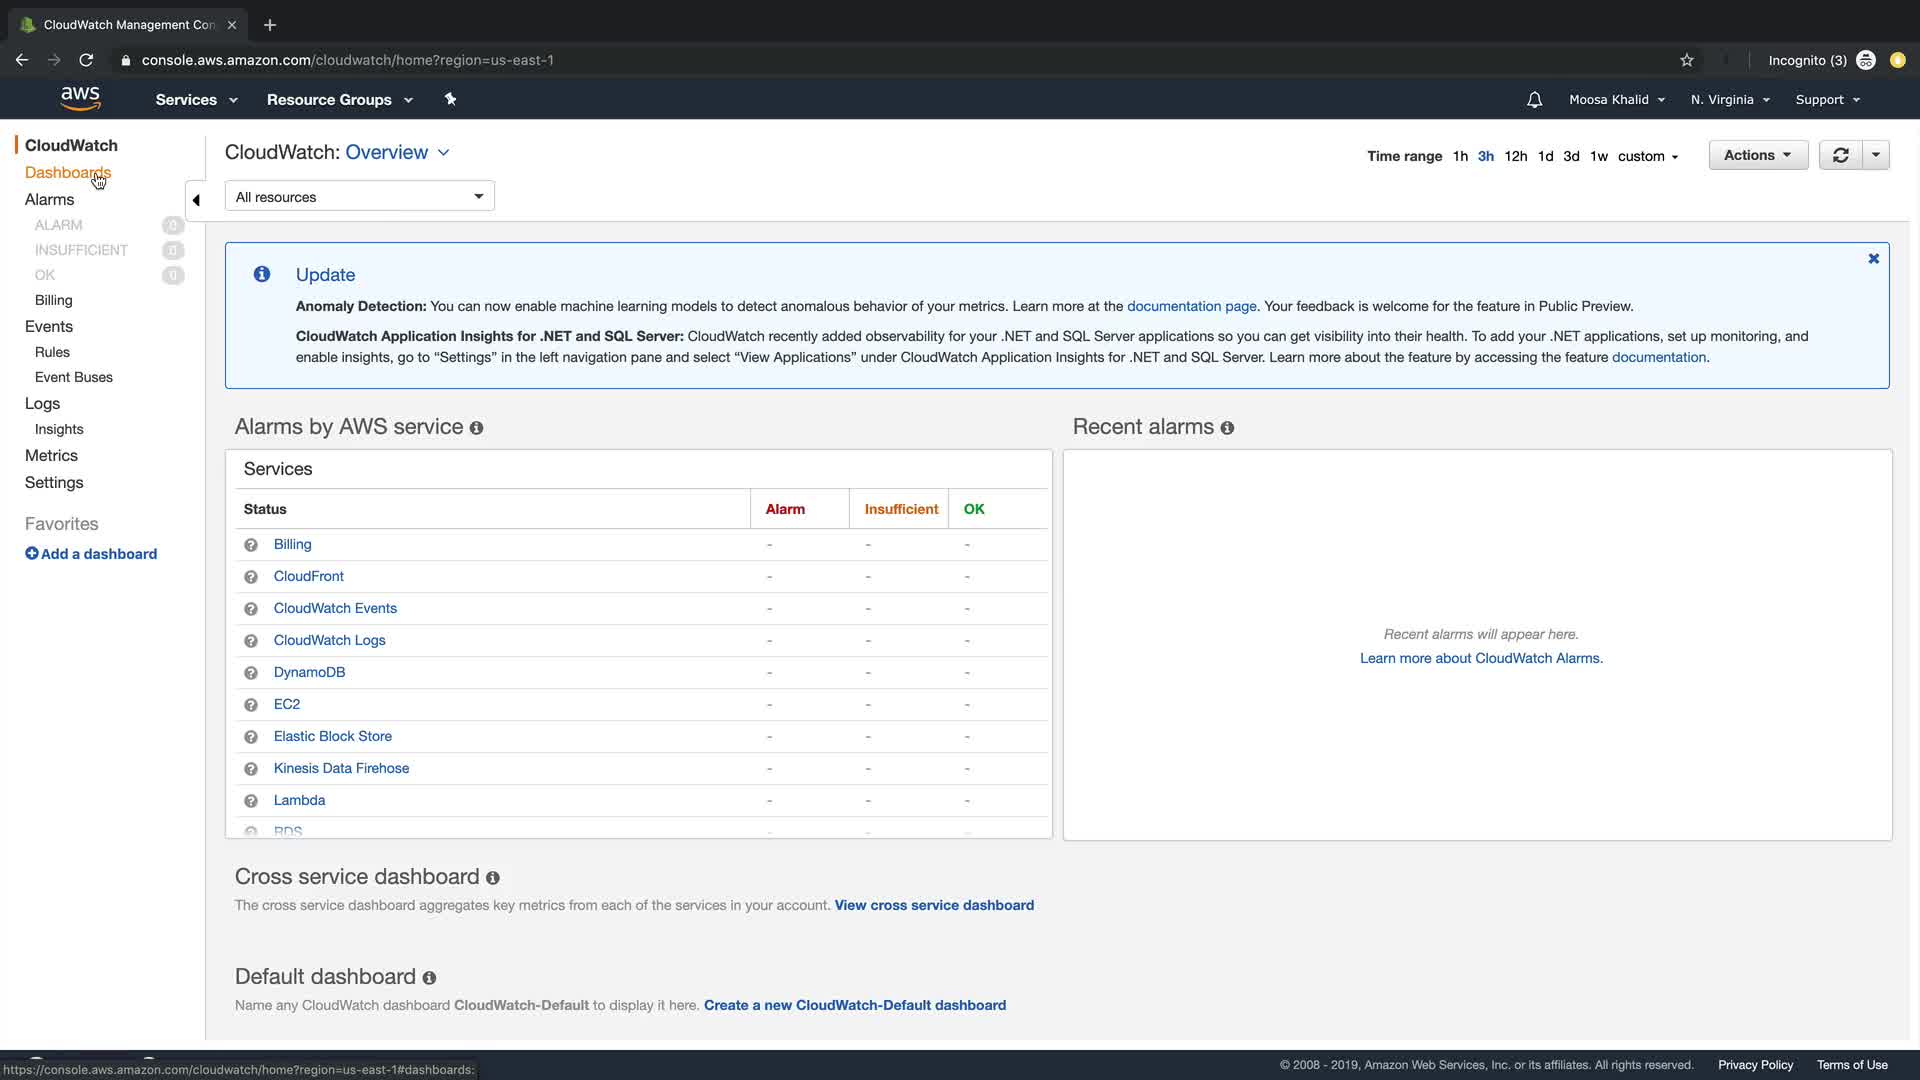The image size is (1920, 1080).
Task: Collapse the left navigation pane arrow
Action: [x=196, y=200]
